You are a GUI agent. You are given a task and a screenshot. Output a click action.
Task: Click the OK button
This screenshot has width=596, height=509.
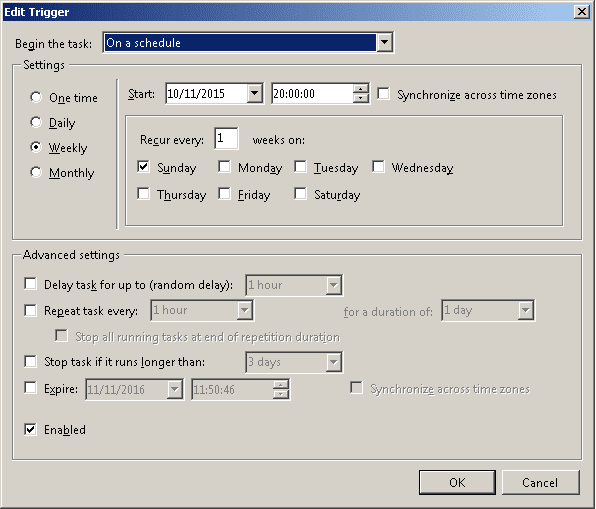click(x=457, y=482)
